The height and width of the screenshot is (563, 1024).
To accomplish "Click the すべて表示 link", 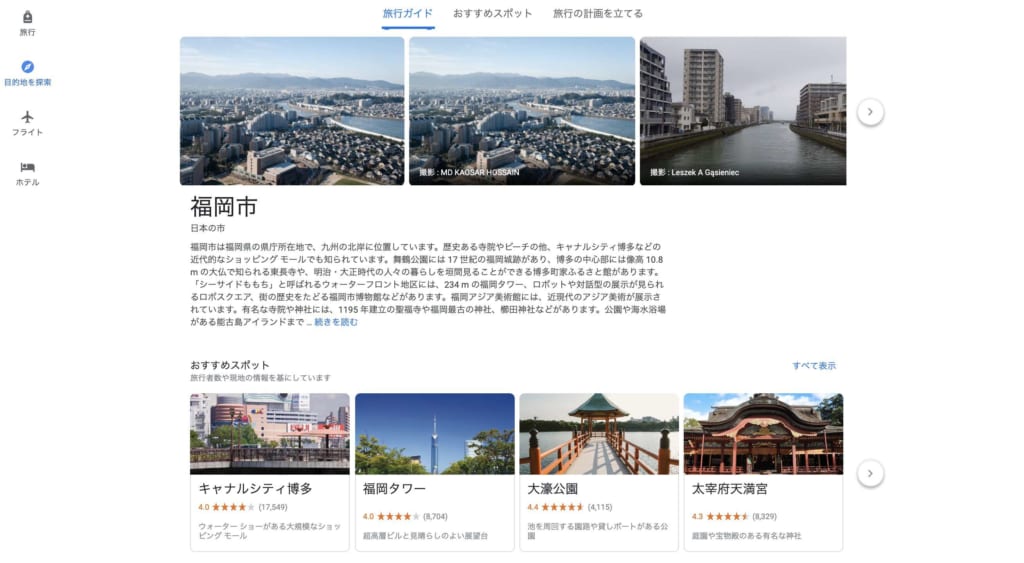I will click(814, 366).
